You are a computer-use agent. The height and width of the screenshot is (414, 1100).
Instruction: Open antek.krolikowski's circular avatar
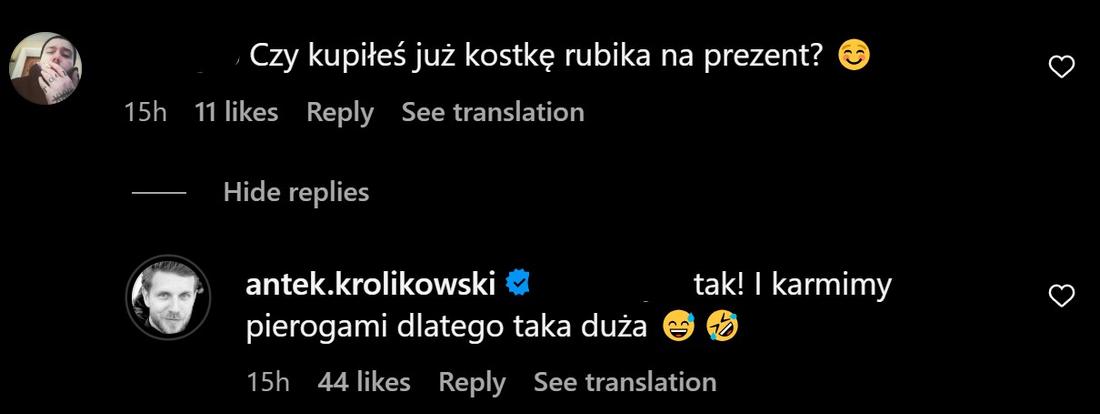(168, 297)
